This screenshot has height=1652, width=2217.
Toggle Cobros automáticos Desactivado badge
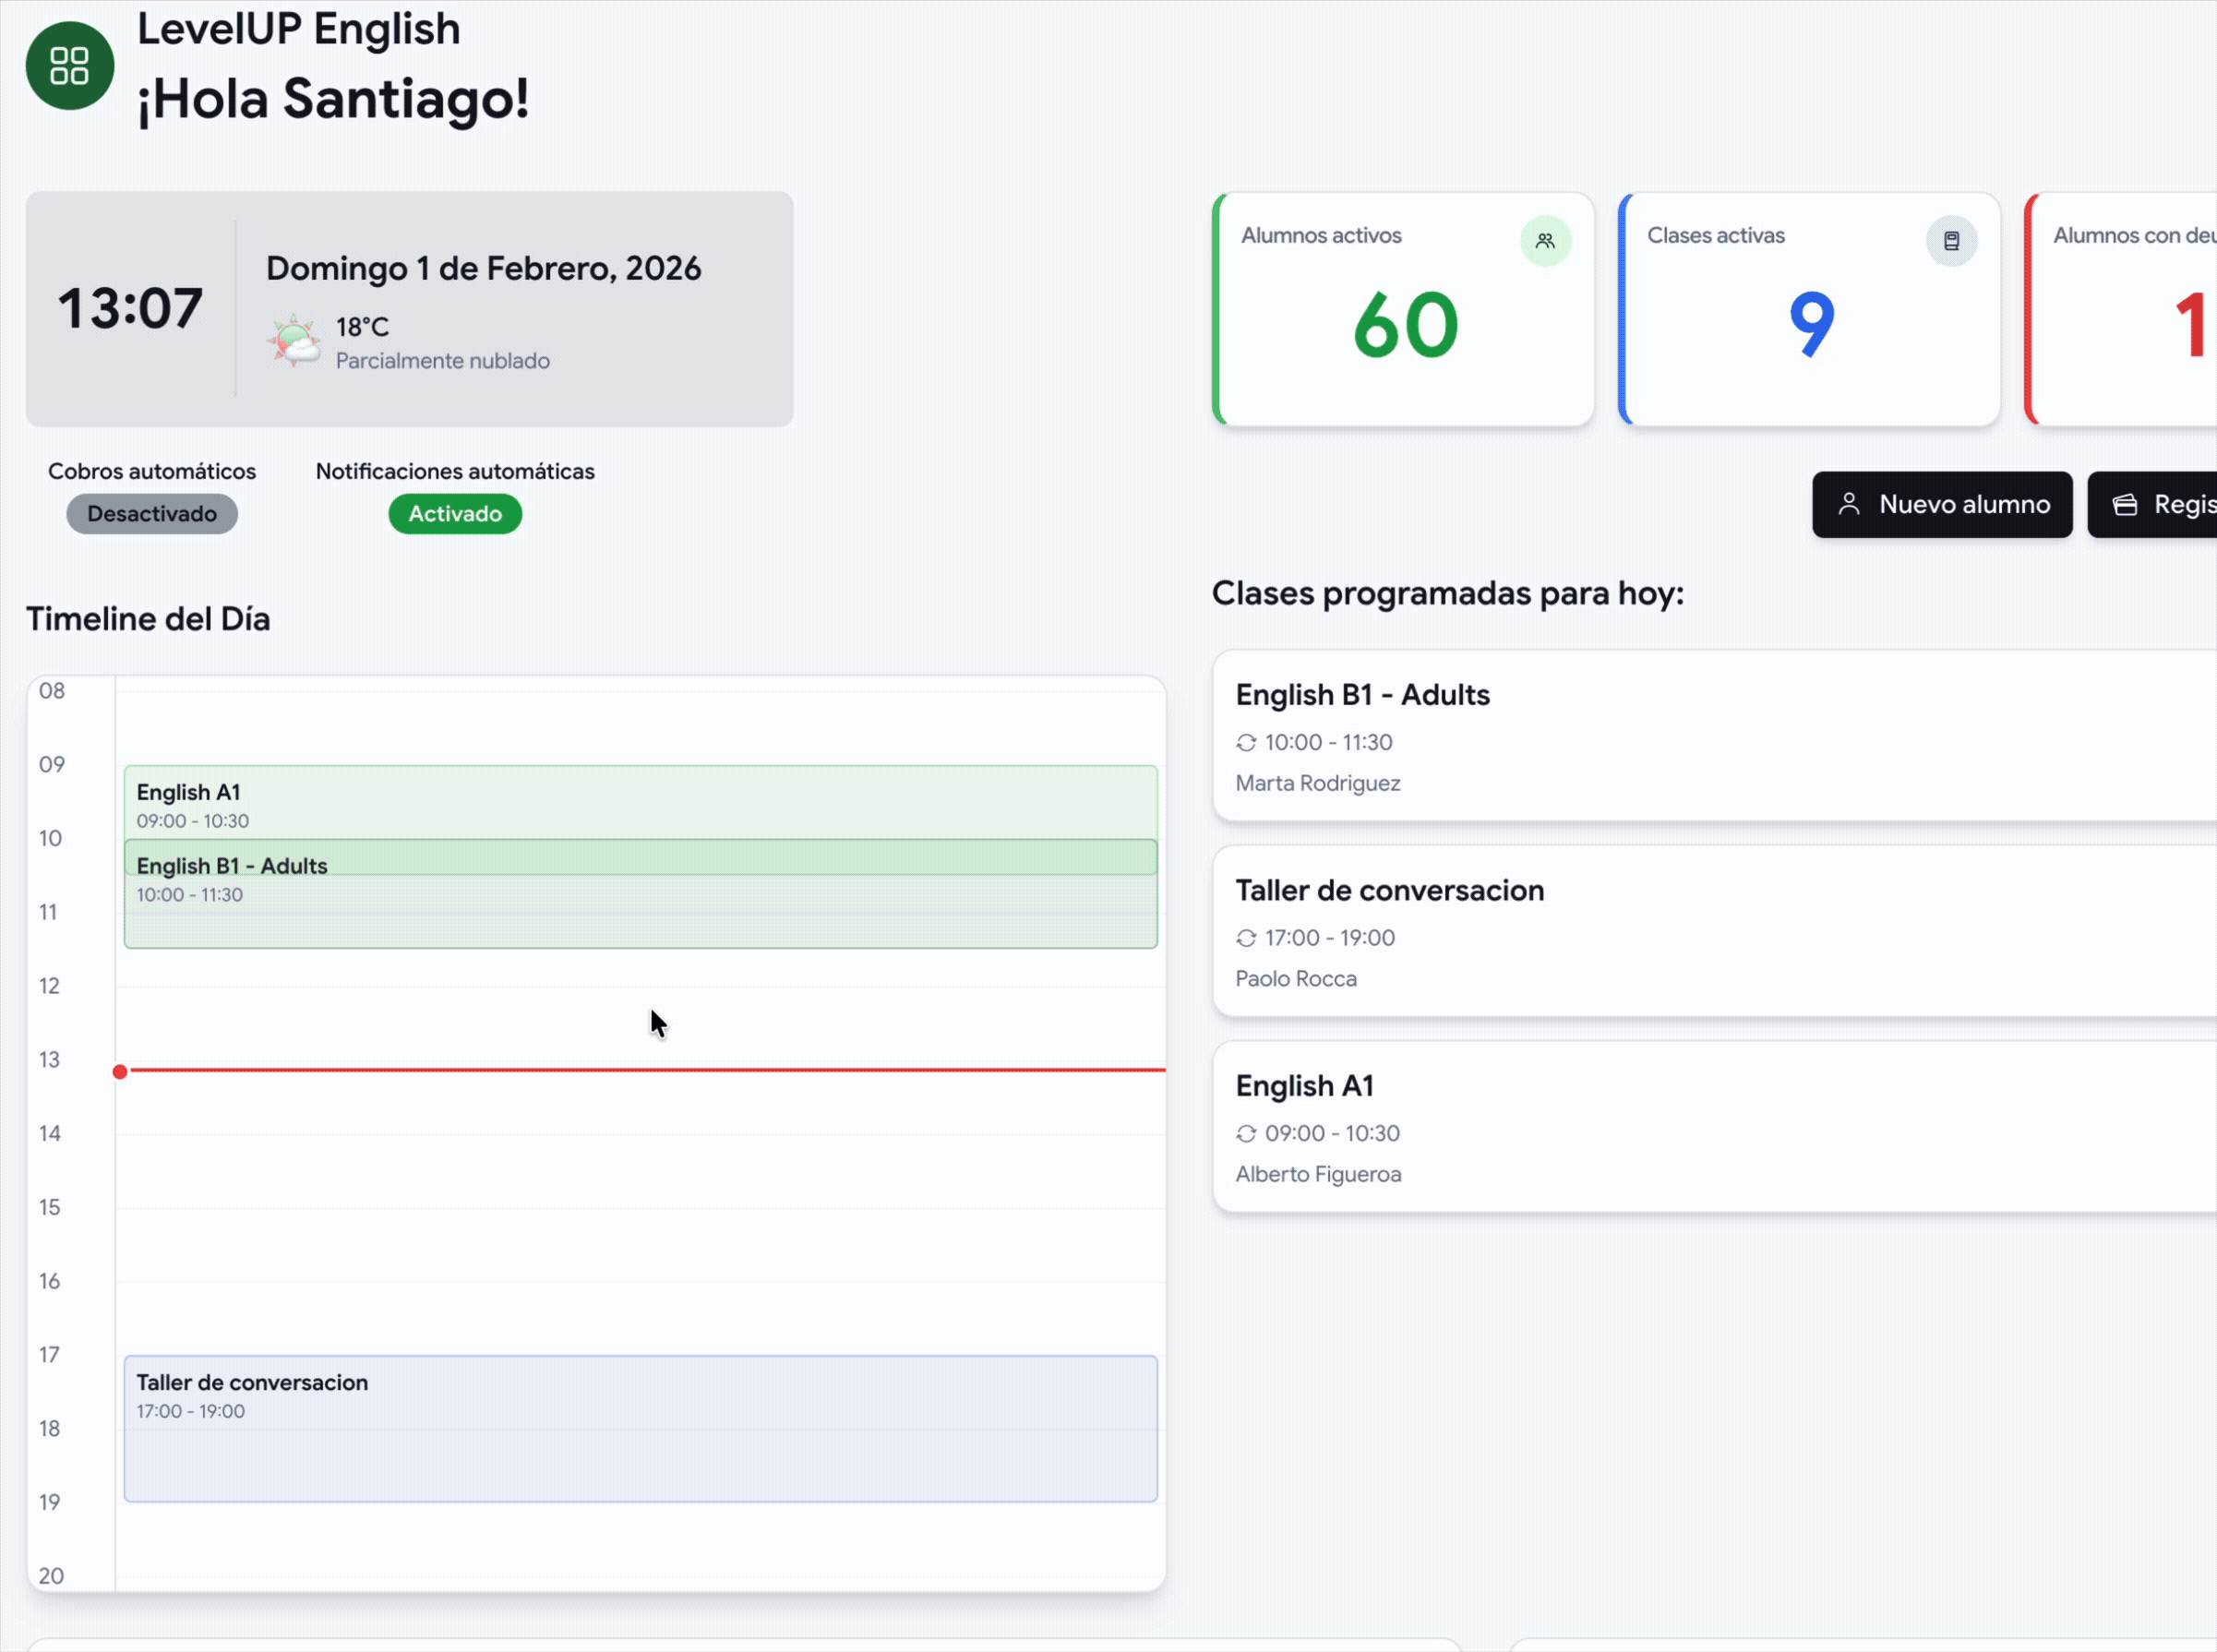pos(152,514)
